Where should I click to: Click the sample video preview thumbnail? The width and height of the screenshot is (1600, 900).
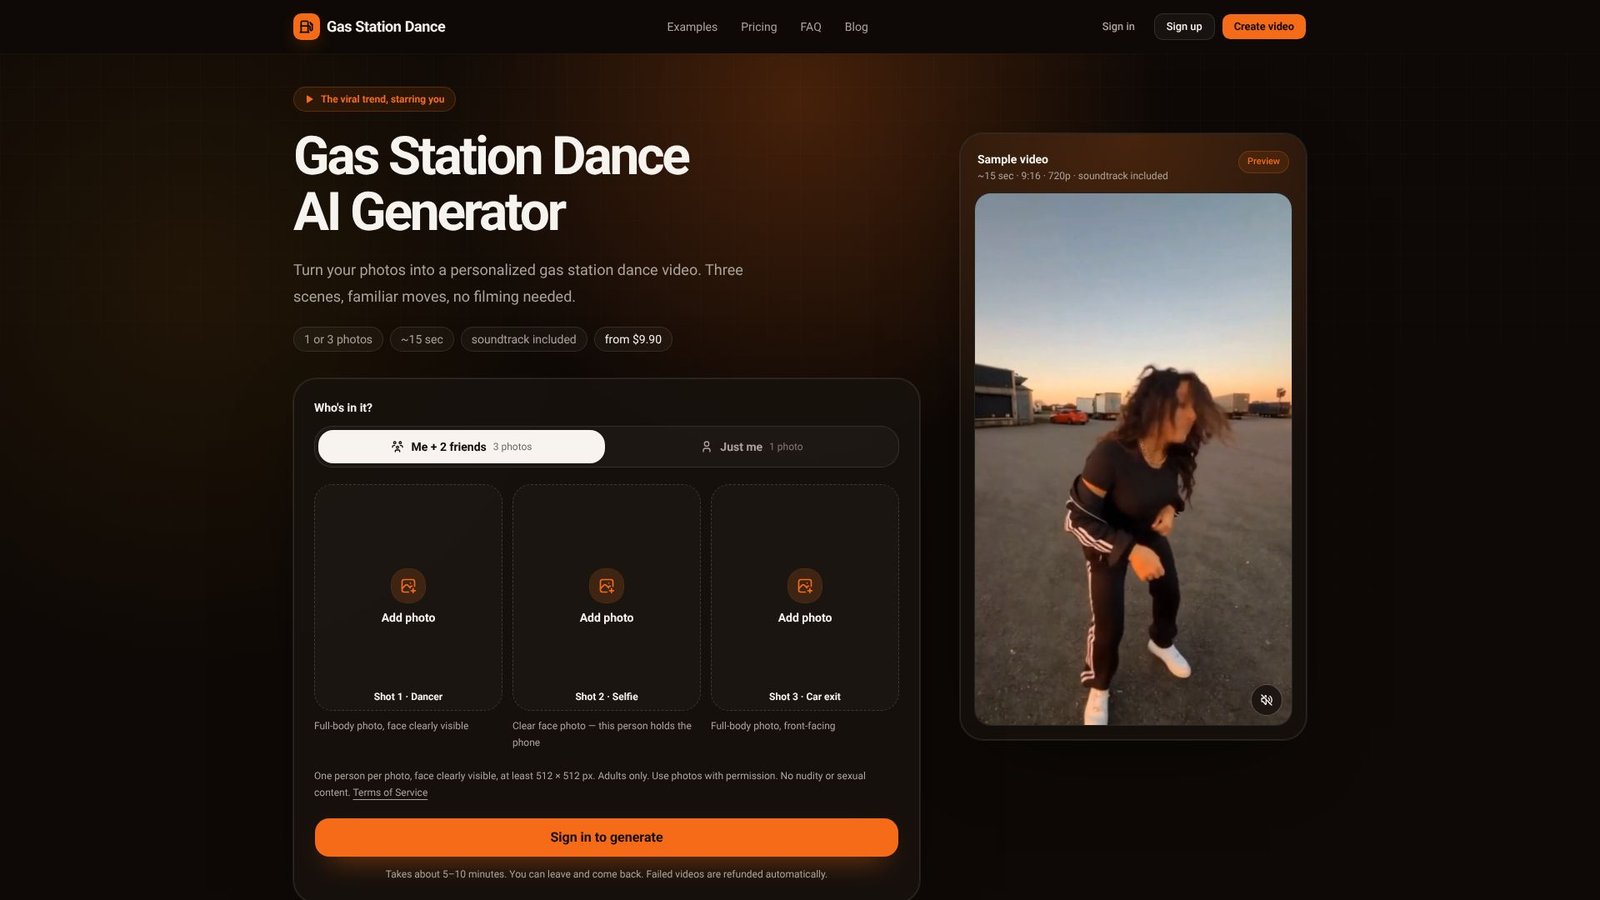(1133, 459)
